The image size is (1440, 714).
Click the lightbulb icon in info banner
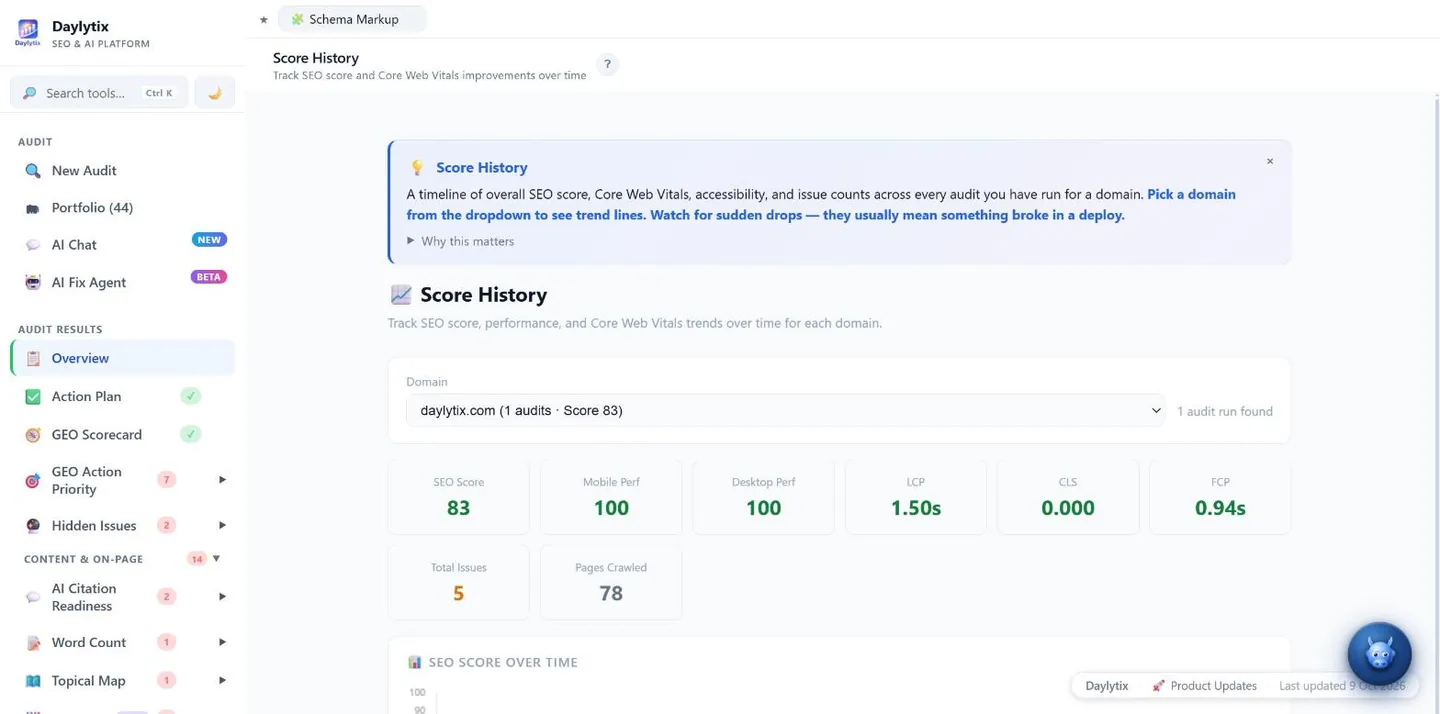pyautogui.click(x=417, y=168)
